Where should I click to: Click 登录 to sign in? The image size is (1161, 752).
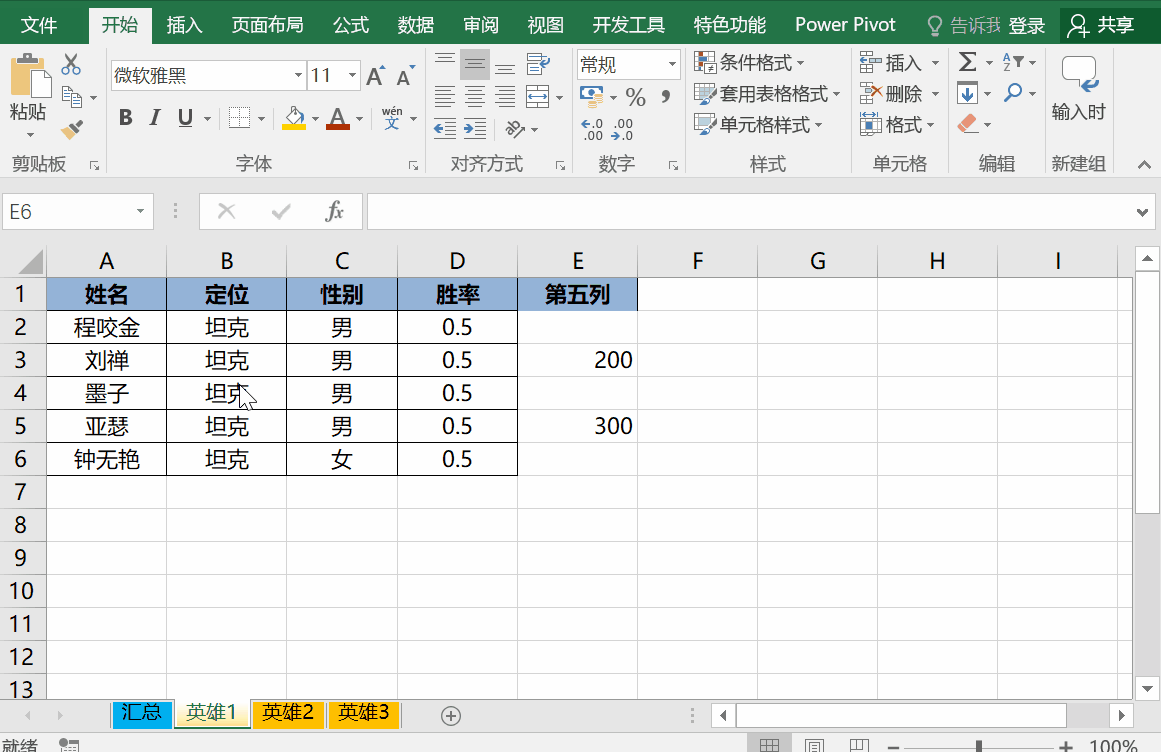[1027, 26]
